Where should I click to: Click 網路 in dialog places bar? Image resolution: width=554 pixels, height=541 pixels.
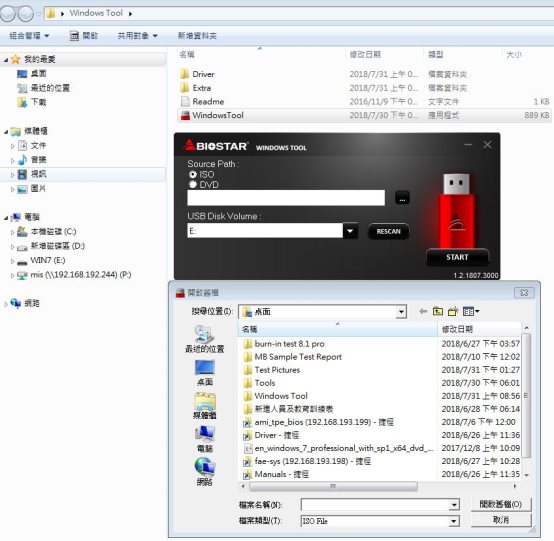coord(205,472)
